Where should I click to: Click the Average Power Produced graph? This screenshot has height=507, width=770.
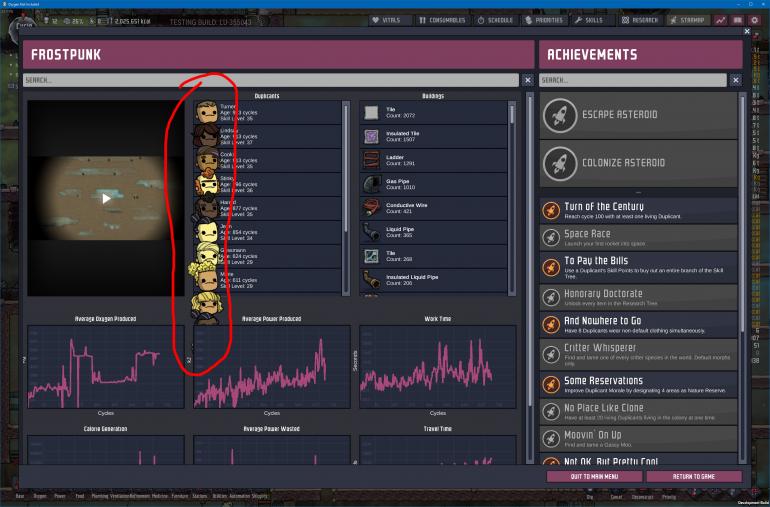[x=272, y=366]
